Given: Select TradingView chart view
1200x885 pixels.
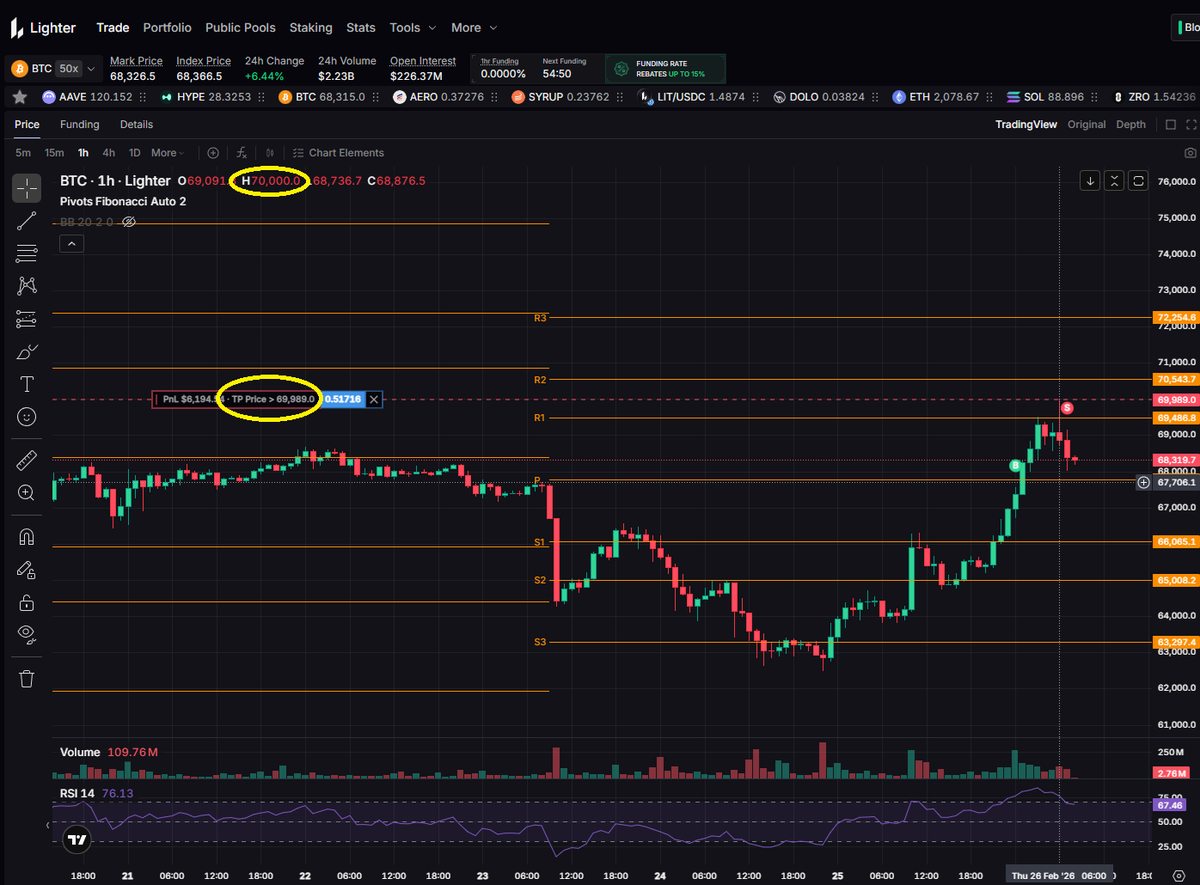Looking at the screenshot, I should pos(1026,125).
